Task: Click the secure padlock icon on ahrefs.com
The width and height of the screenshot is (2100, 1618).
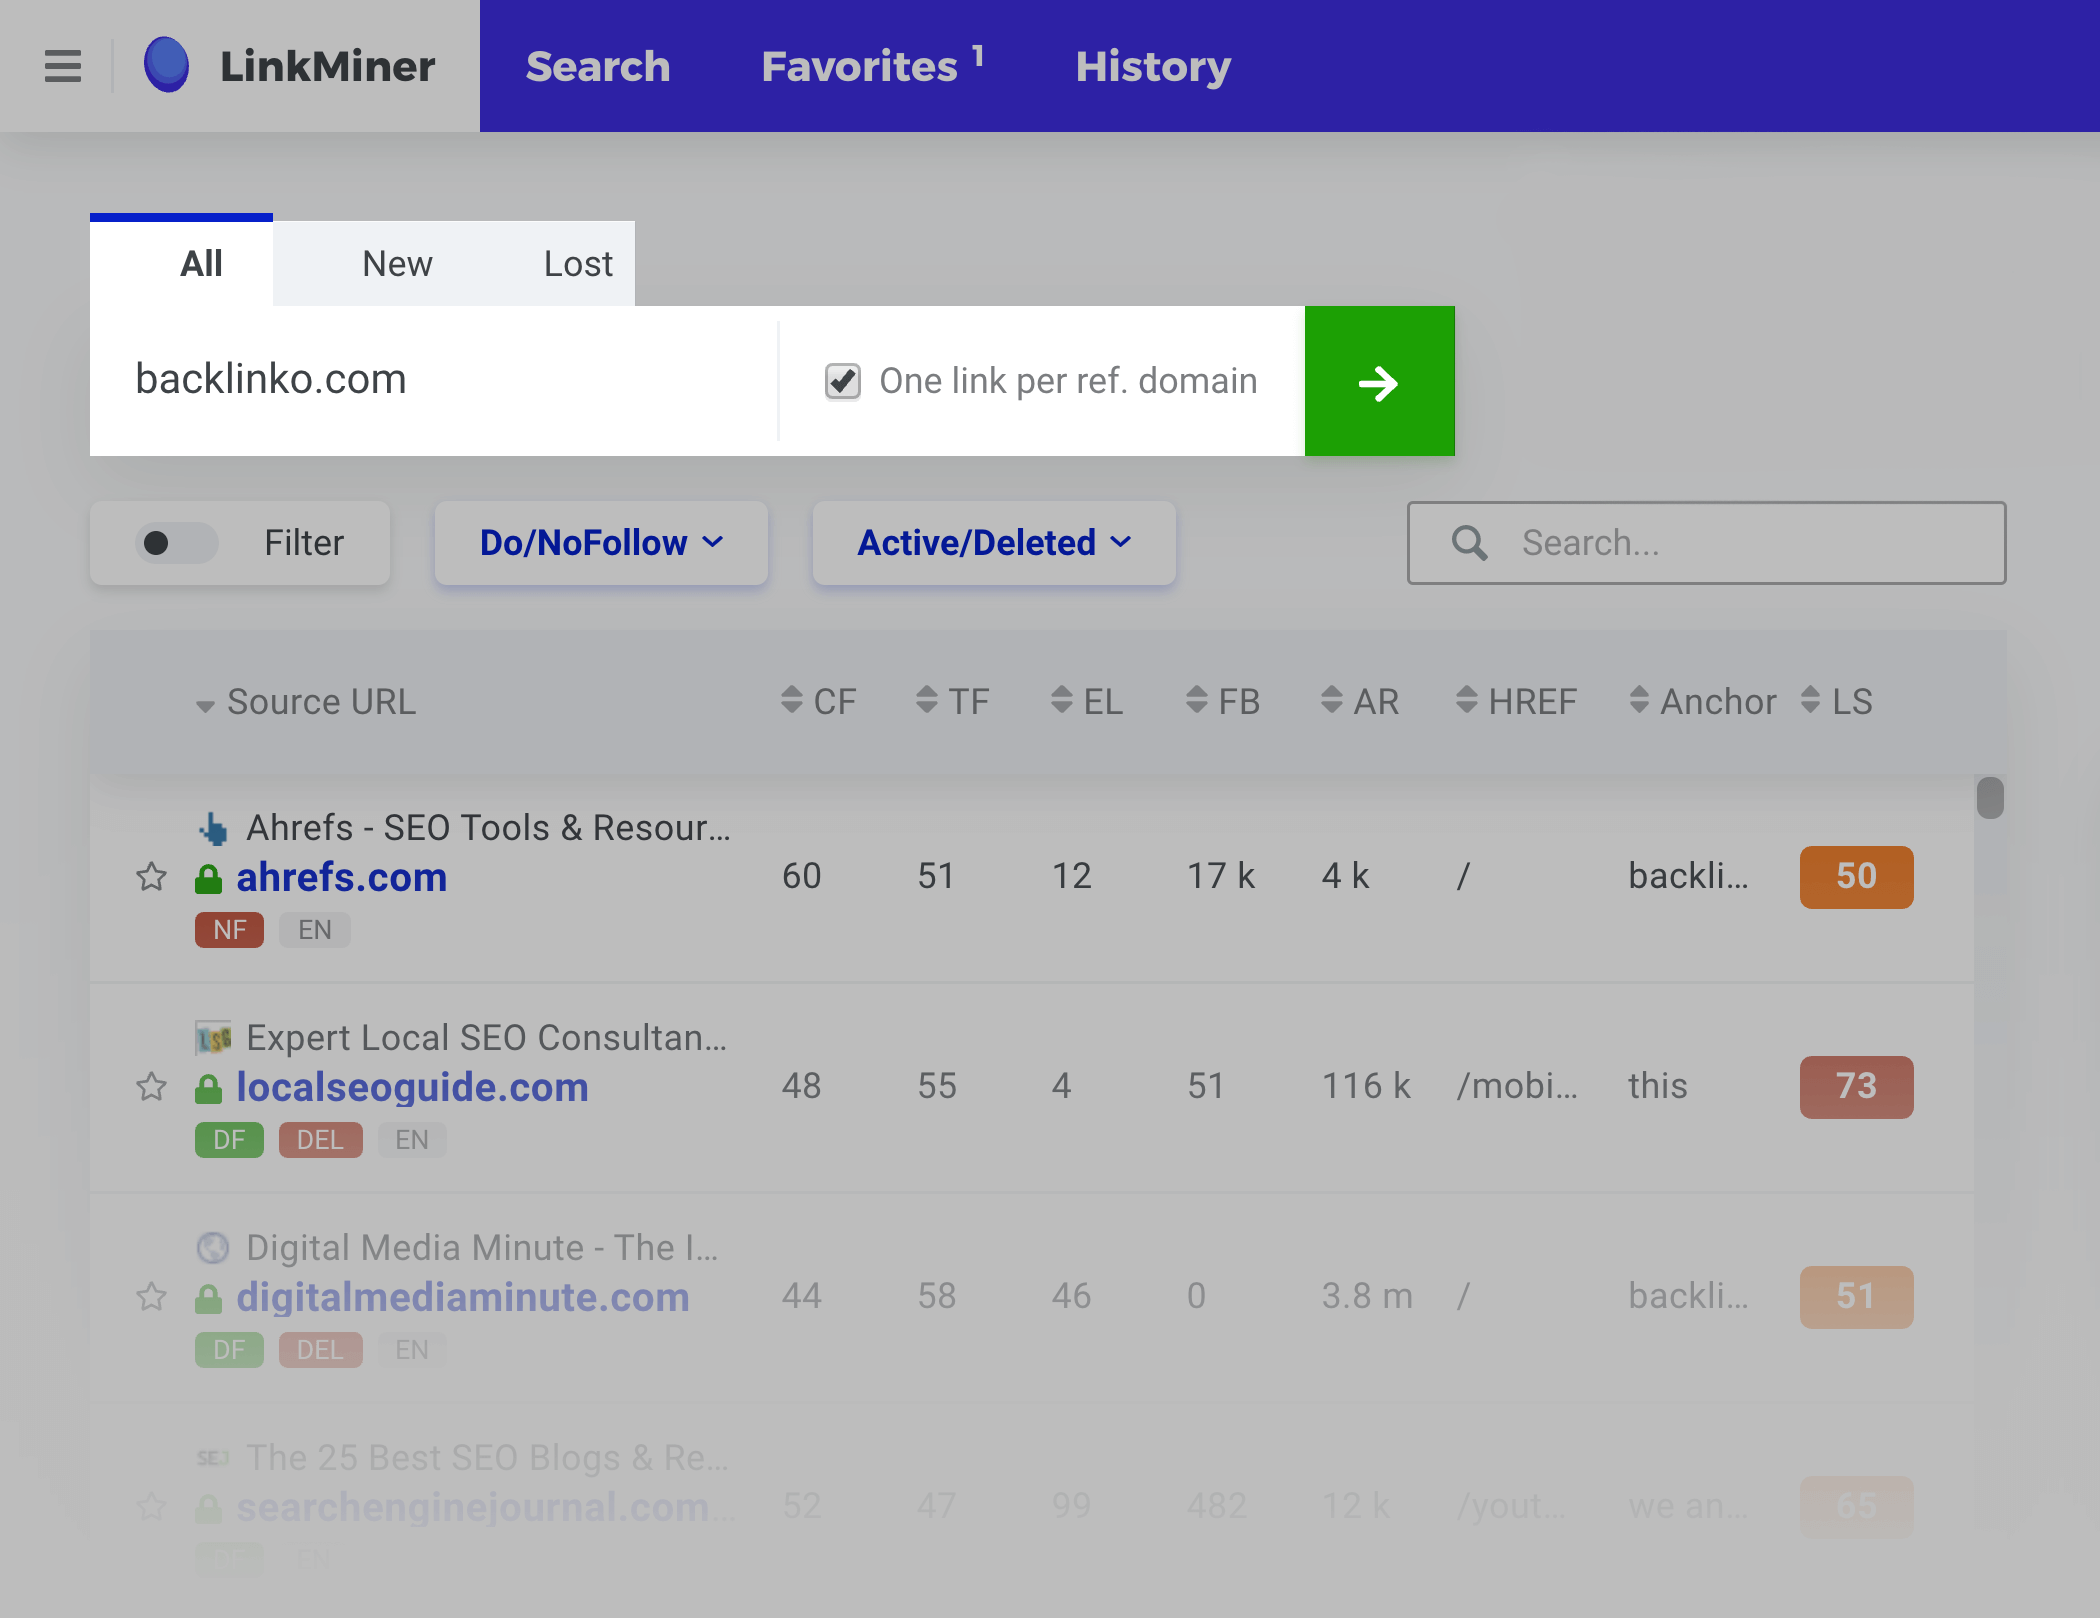Action: [206, 877]
